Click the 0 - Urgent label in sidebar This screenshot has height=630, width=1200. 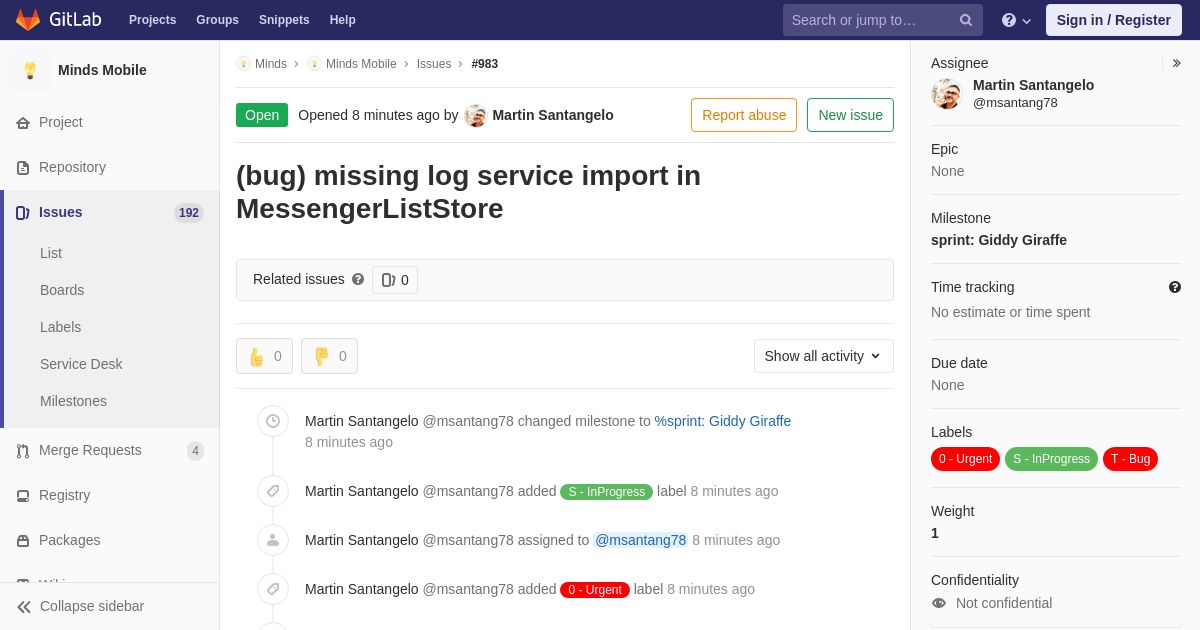click(965, 459)
